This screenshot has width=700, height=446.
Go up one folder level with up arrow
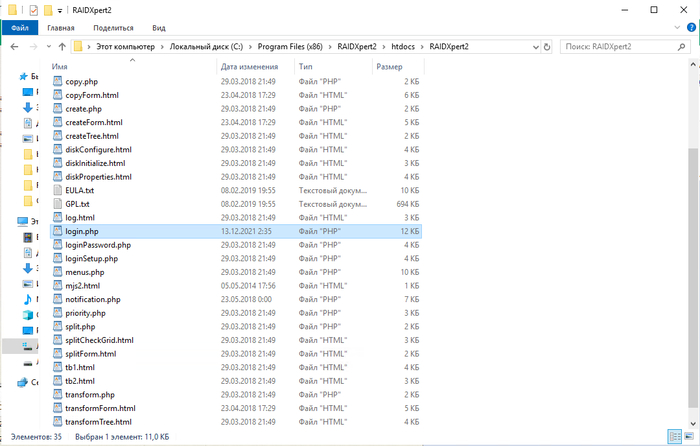(x=62, y=46)
